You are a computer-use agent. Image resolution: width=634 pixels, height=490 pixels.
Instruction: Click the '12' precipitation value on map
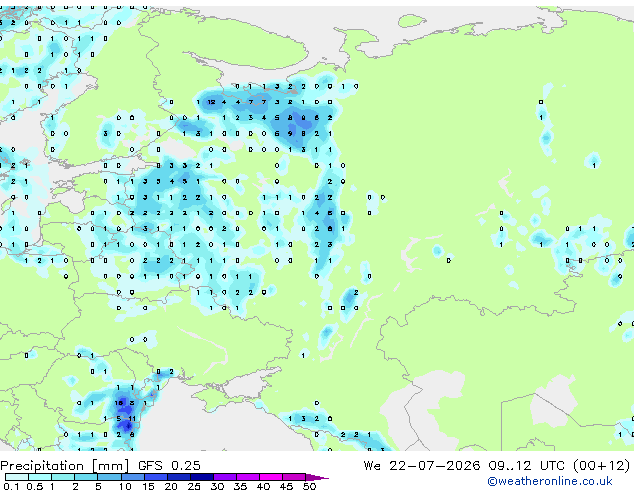pyautogui.click(x=211, y=102)
